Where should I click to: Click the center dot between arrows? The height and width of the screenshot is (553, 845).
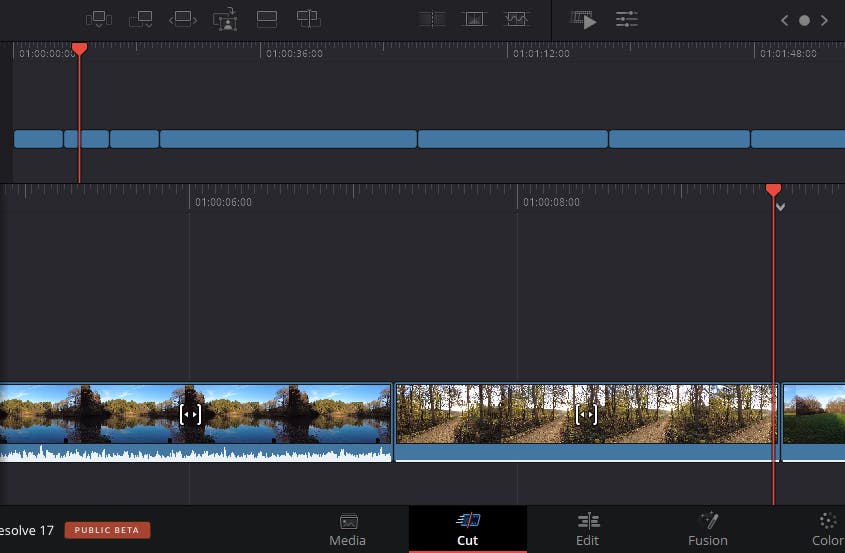click(804, 20)
